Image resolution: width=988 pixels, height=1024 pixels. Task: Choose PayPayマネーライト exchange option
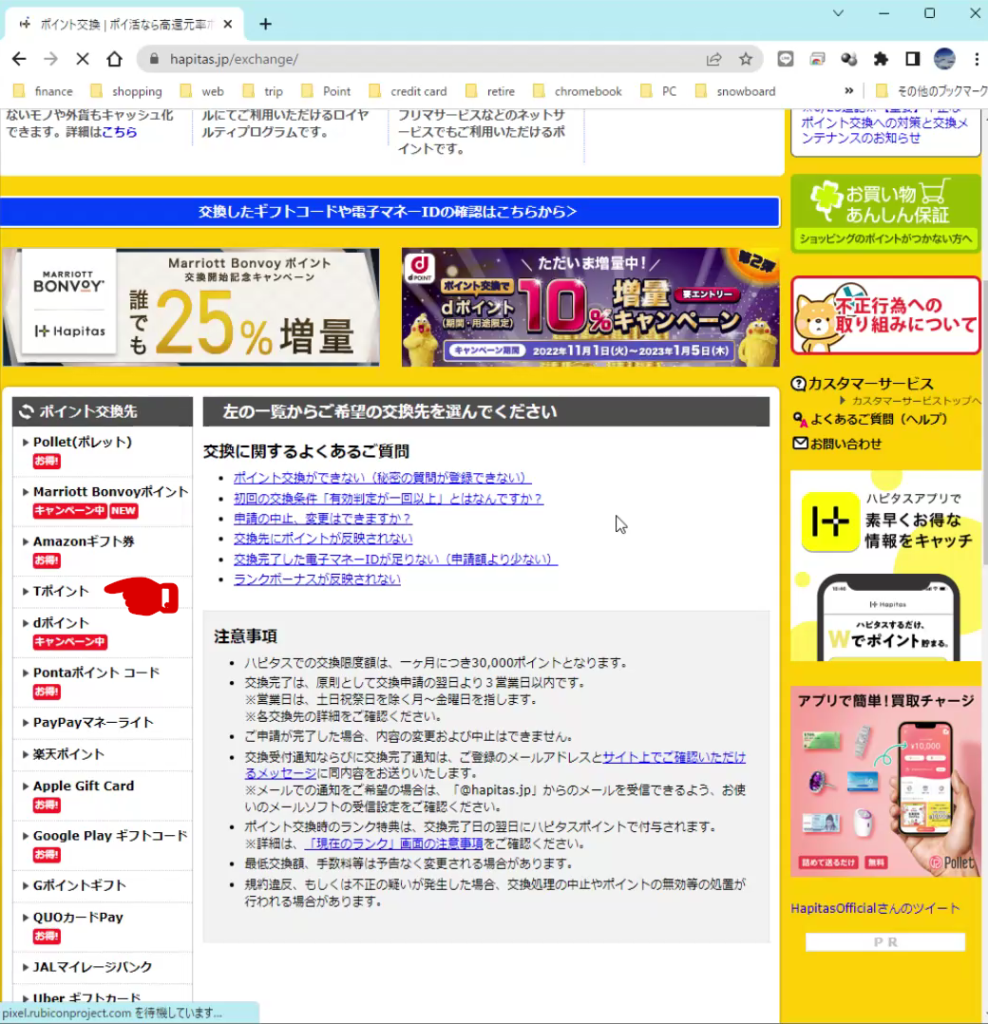(93, 722)
